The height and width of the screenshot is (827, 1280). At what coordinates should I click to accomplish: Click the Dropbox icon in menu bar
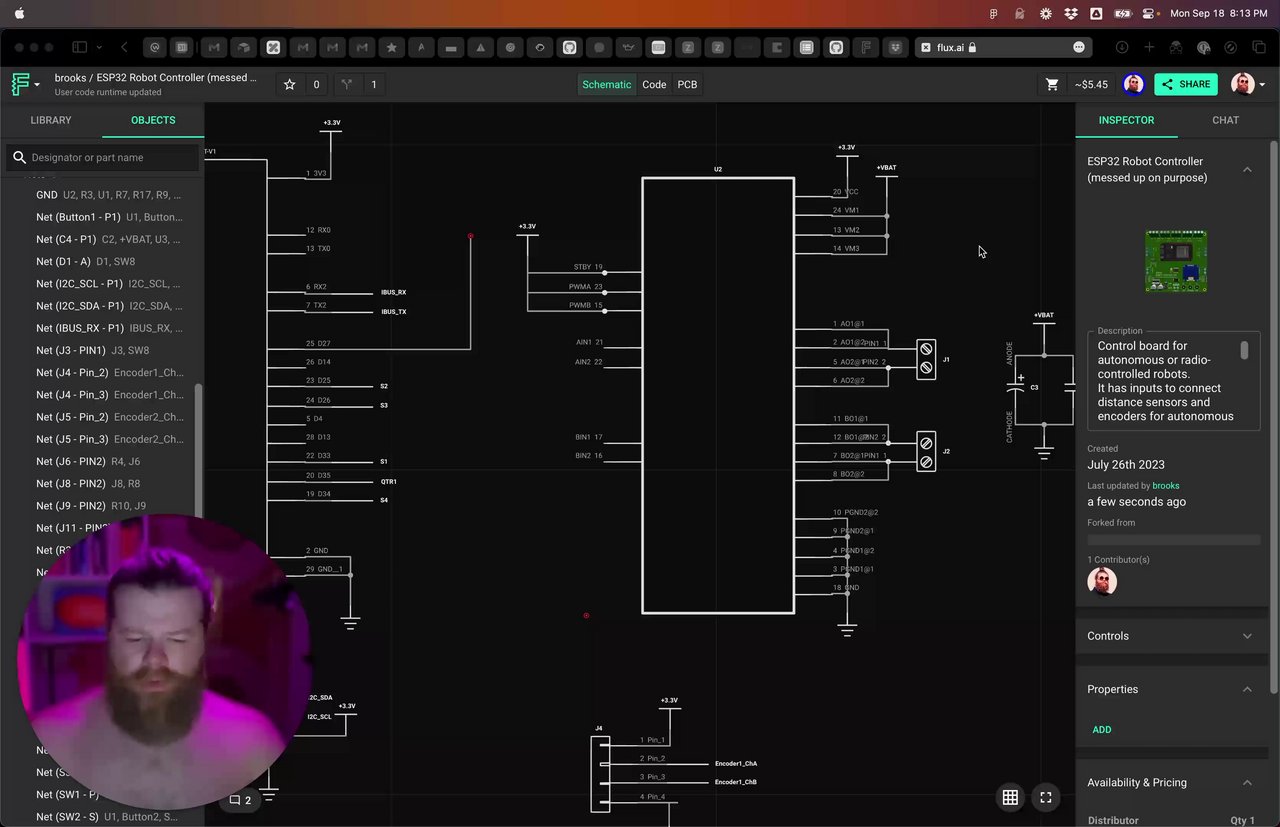[x=1071, y=13]
